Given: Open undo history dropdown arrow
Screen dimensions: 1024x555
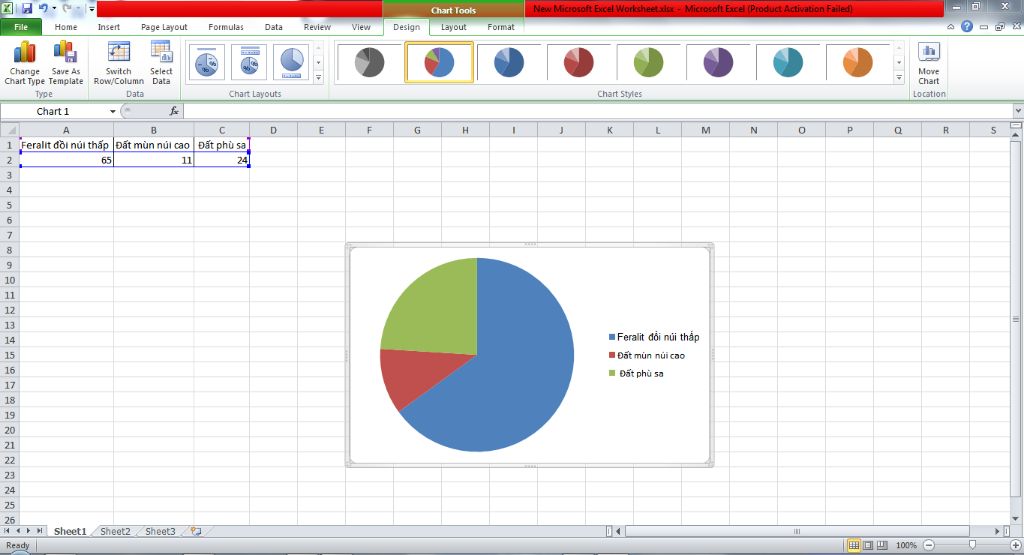Looking at the screenshot, I should [x=54, y=8].
